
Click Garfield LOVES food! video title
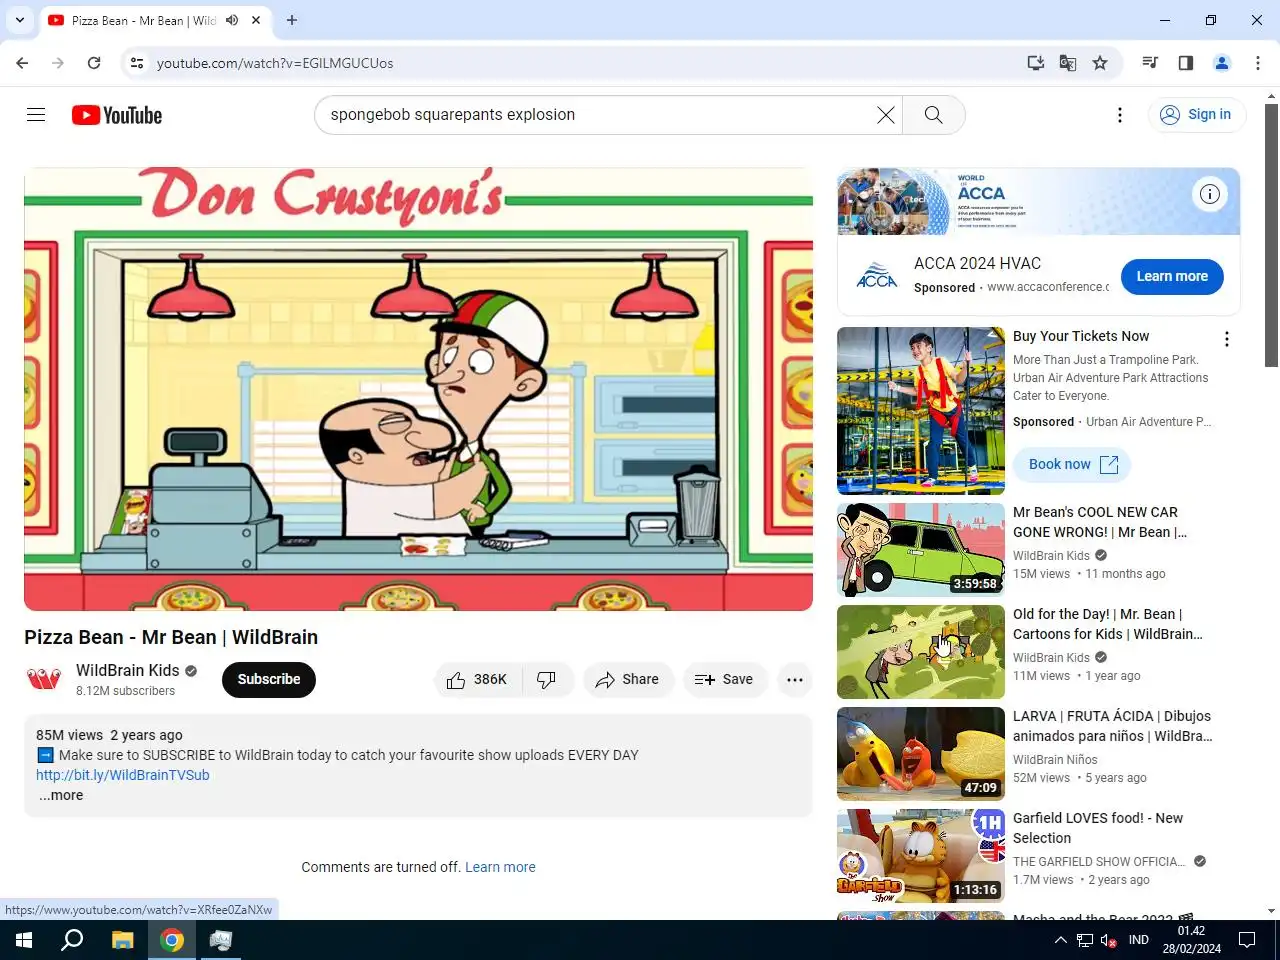pyautogui.click(x=1098, y=828)
